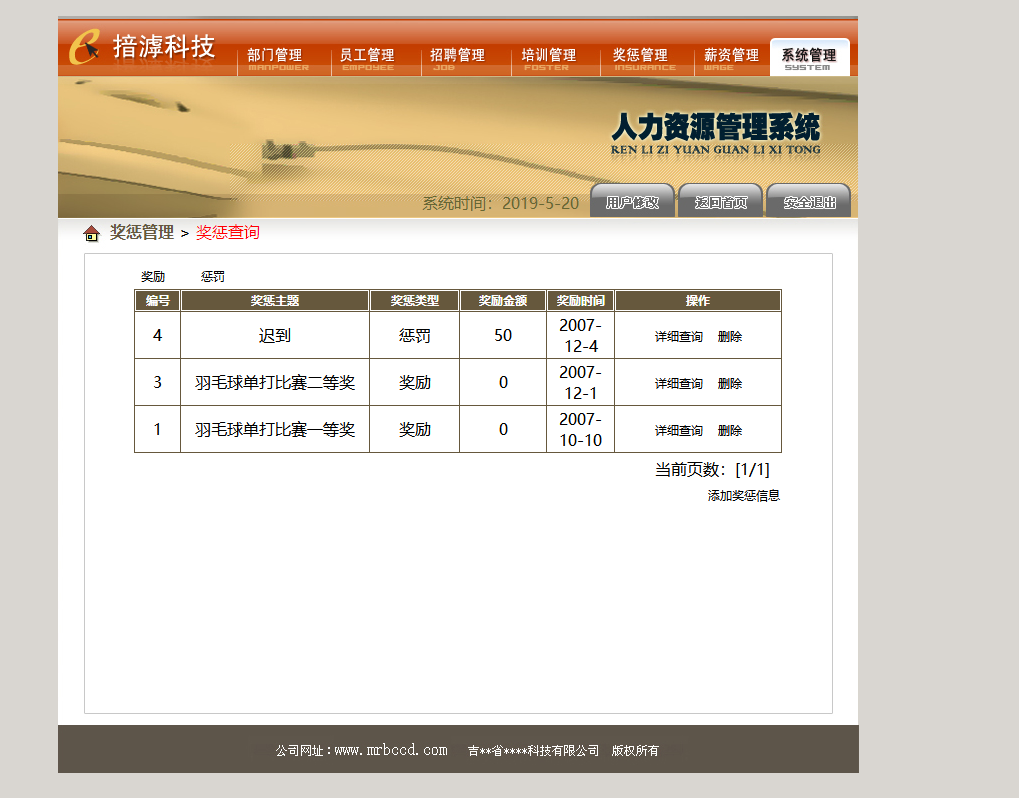Image resolution: width=1019 pixels, height=798 pixels.
Task: Delete the 迟到 record
Action: 730,337
